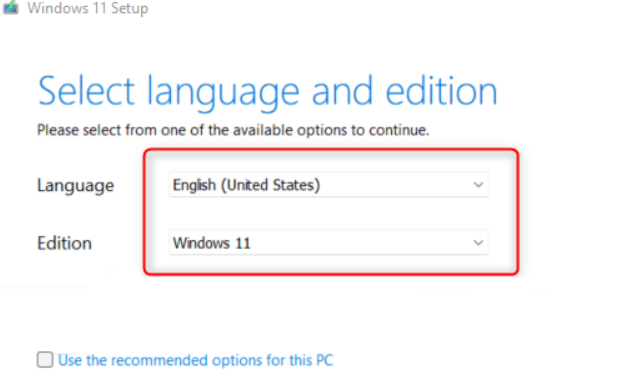The width and height of the screenshot is (621, 387).
Task: Open the English (United States) combo box
Action: coord(329,185)
